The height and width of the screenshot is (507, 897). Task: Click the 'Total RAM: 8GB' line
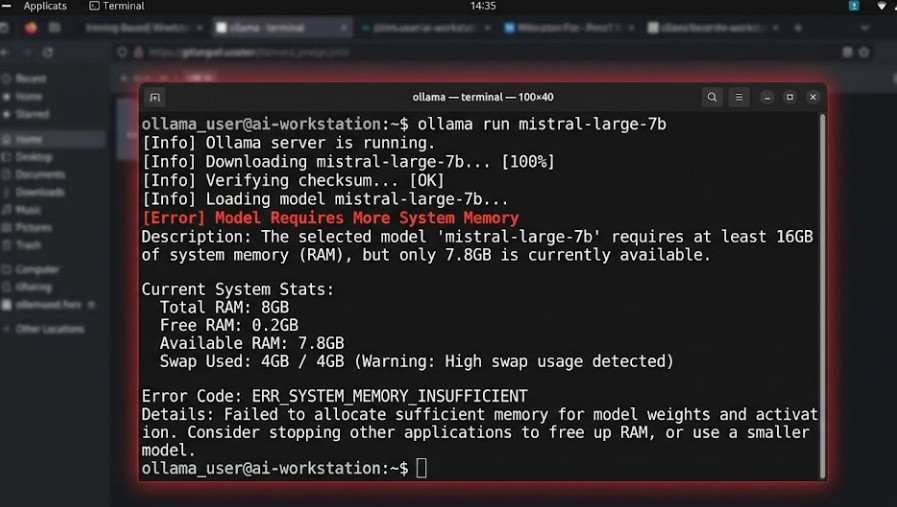224,307
